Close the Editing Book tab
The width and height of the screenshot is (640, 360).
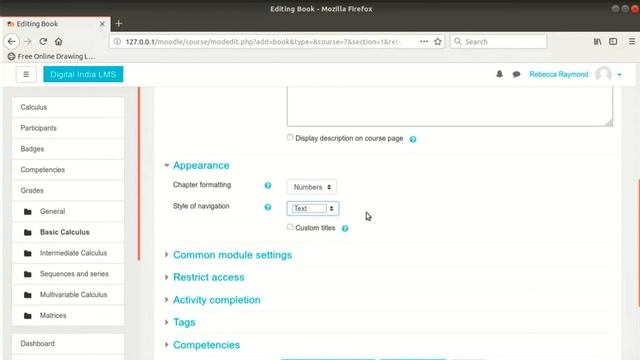click(x=102, y=24)
